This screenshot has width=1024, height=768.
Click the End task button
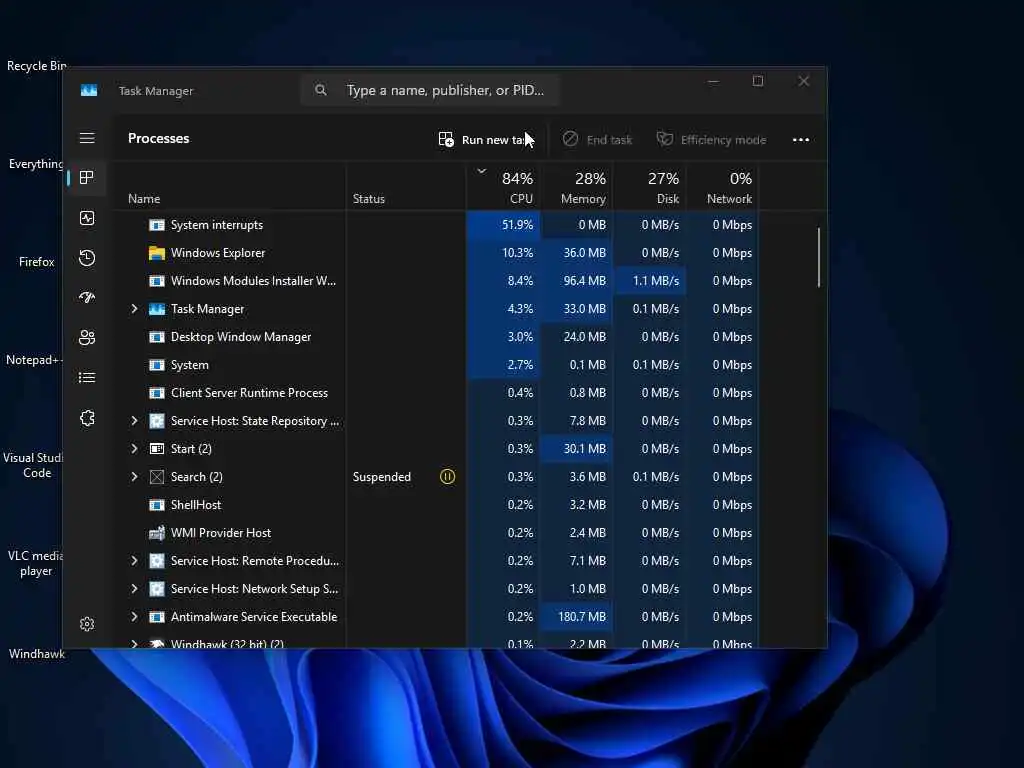(x=597, y=140)
